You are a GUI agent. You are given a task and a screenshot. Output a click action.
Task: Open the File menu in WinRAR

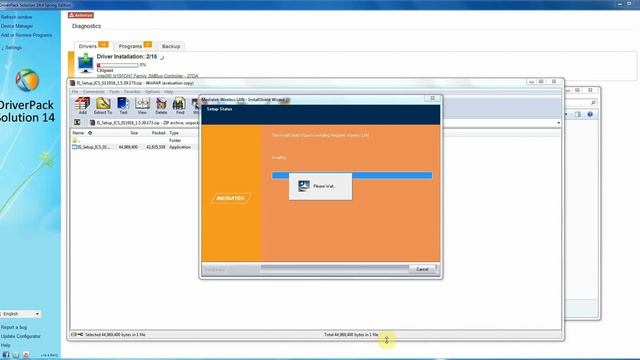75,92
